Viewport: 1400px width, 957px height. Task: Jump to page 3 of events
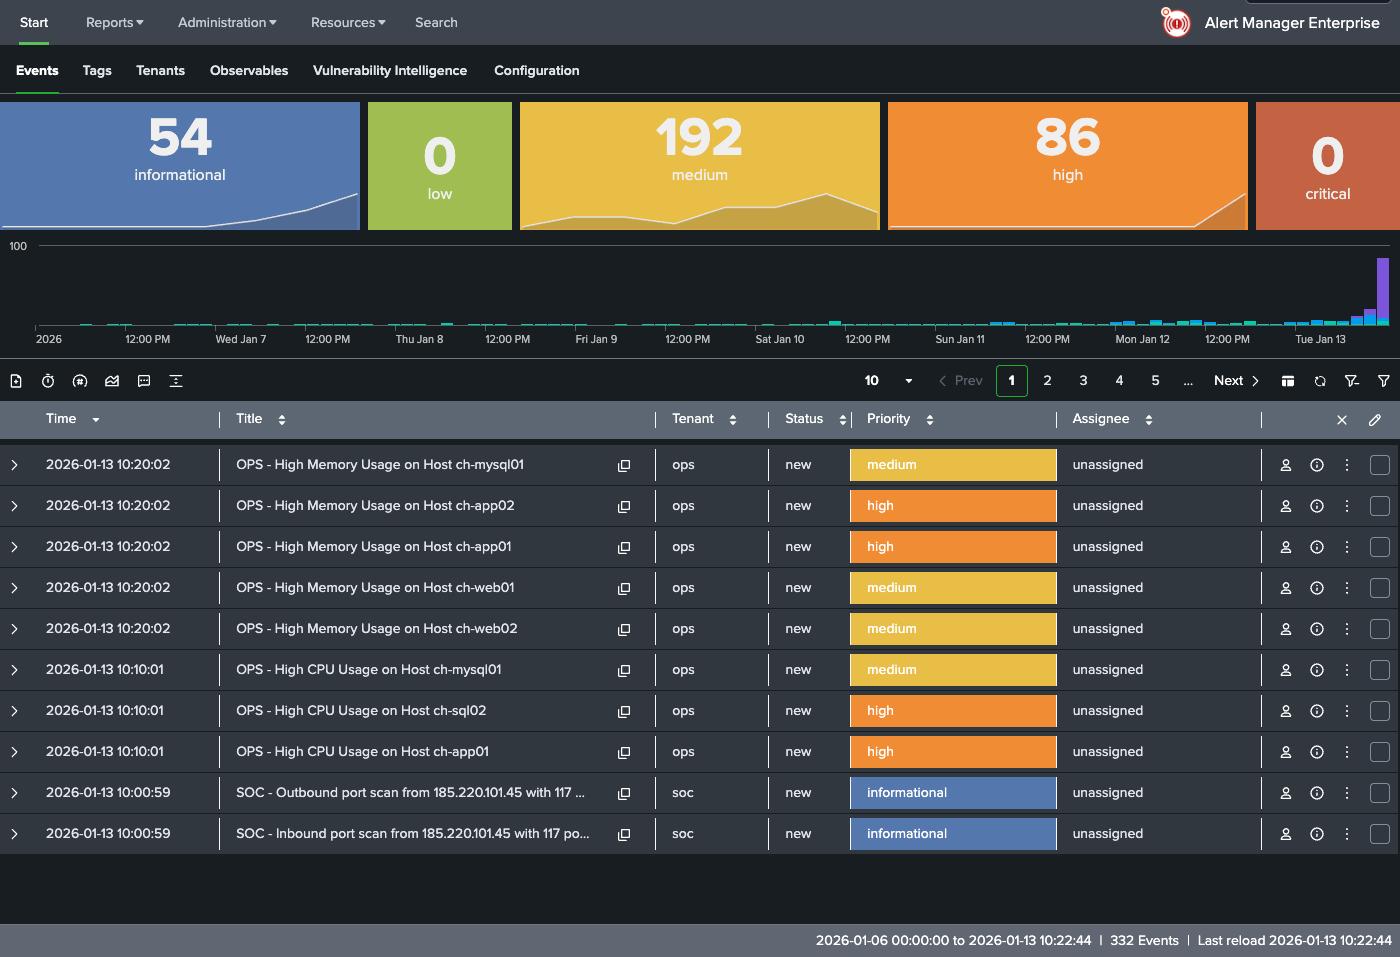coord(1083,381)
